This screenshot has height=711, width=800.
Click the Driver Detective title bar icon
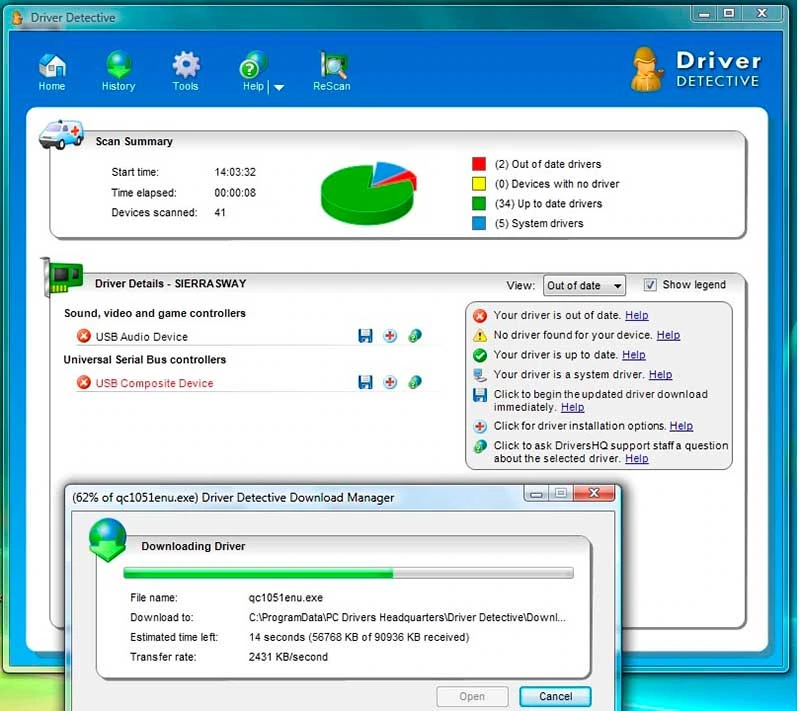tap(17, 18)
